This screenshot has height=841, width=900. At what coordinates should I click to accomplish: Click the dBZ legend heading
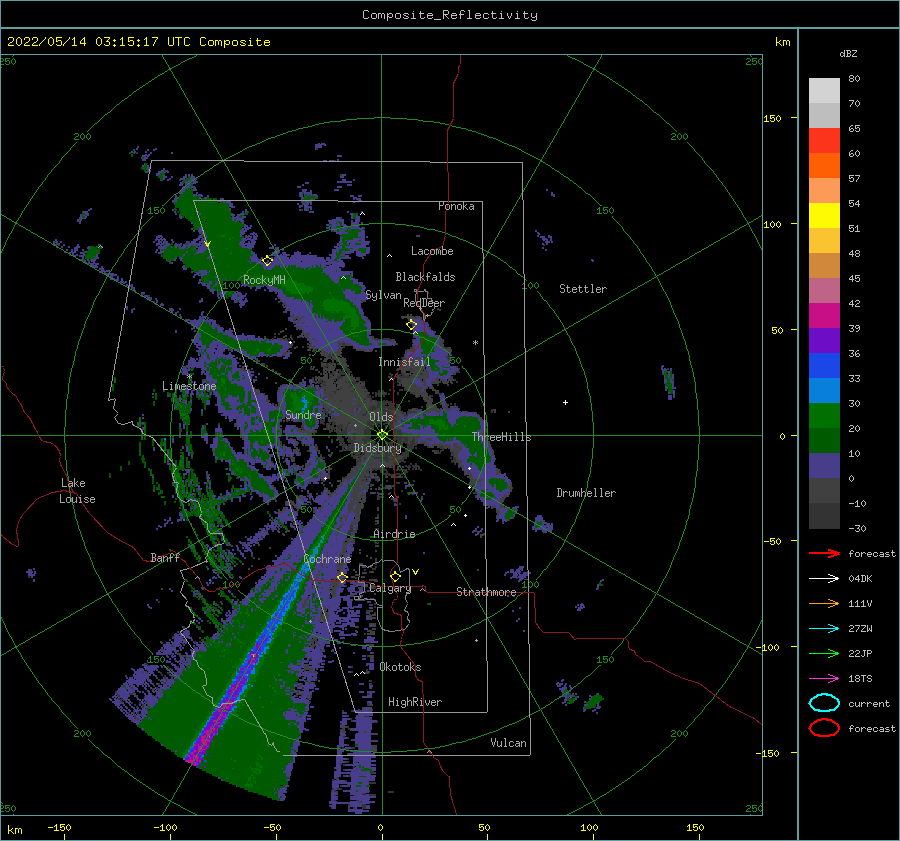(848, 53)
